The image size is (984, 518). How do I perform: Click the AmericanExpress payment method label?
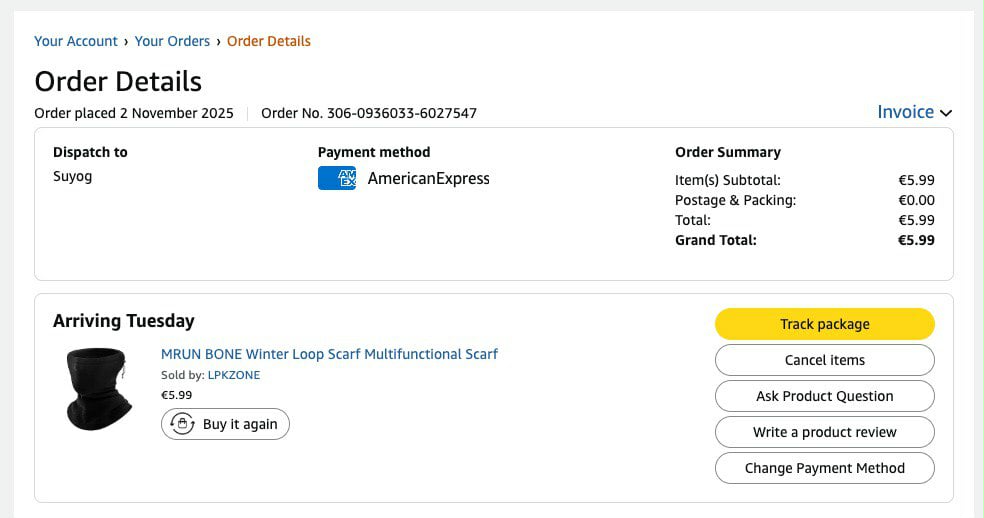click(x=428, y=179)
